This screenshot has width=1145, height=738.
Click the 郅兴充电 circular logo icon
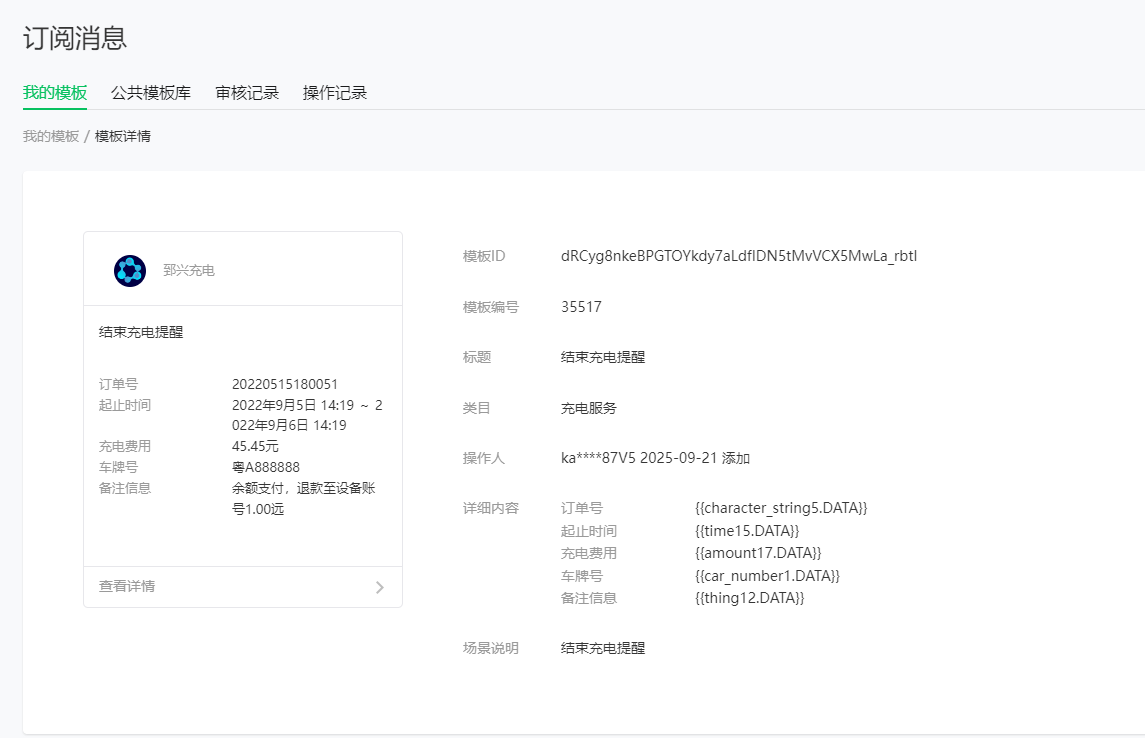130,270
